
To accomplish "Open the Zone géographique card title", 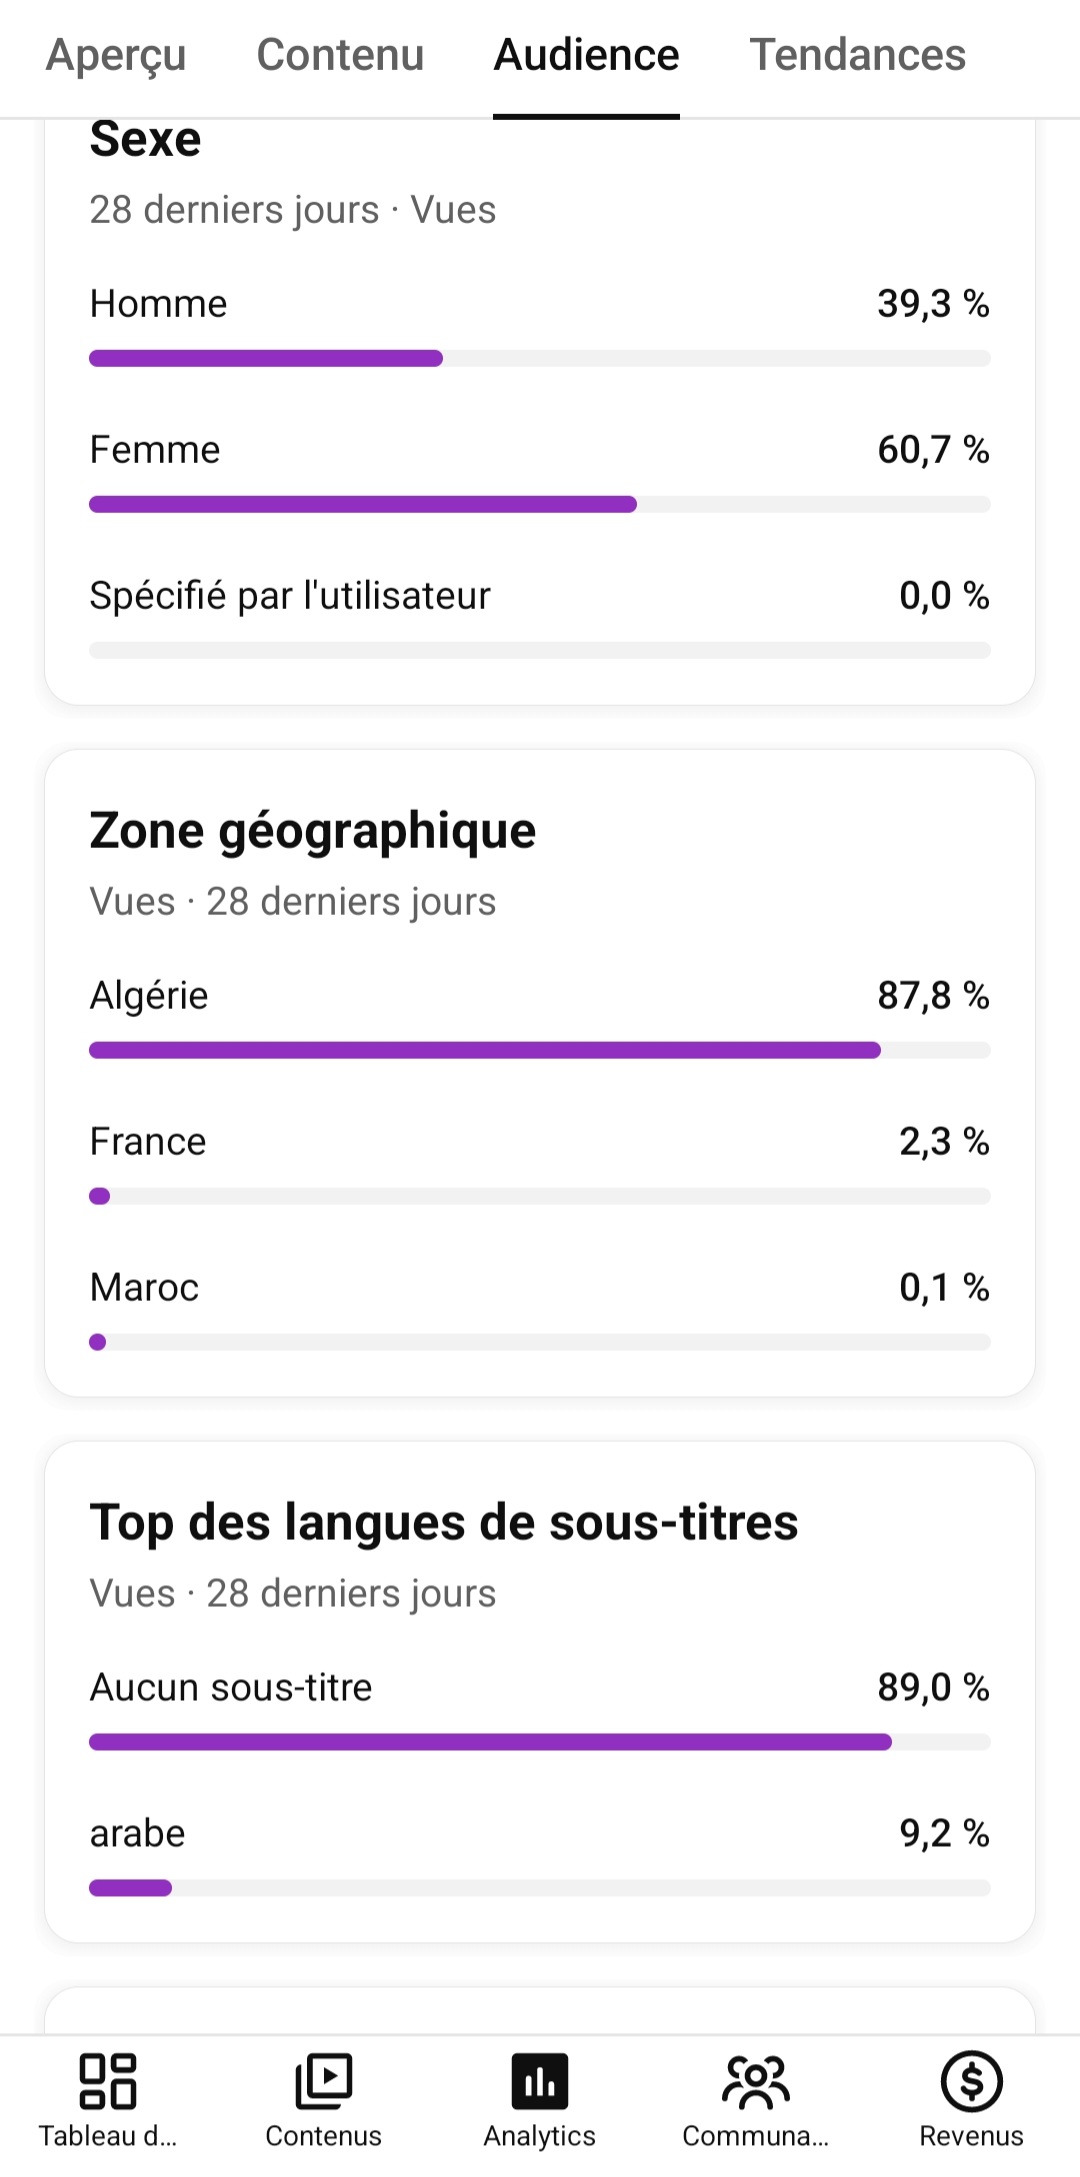I will [313, 832].
